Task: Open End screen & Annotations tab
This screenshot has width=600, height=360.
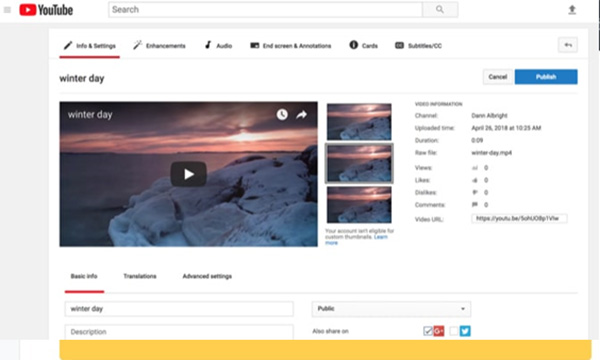Action: [x=291, y=46]
